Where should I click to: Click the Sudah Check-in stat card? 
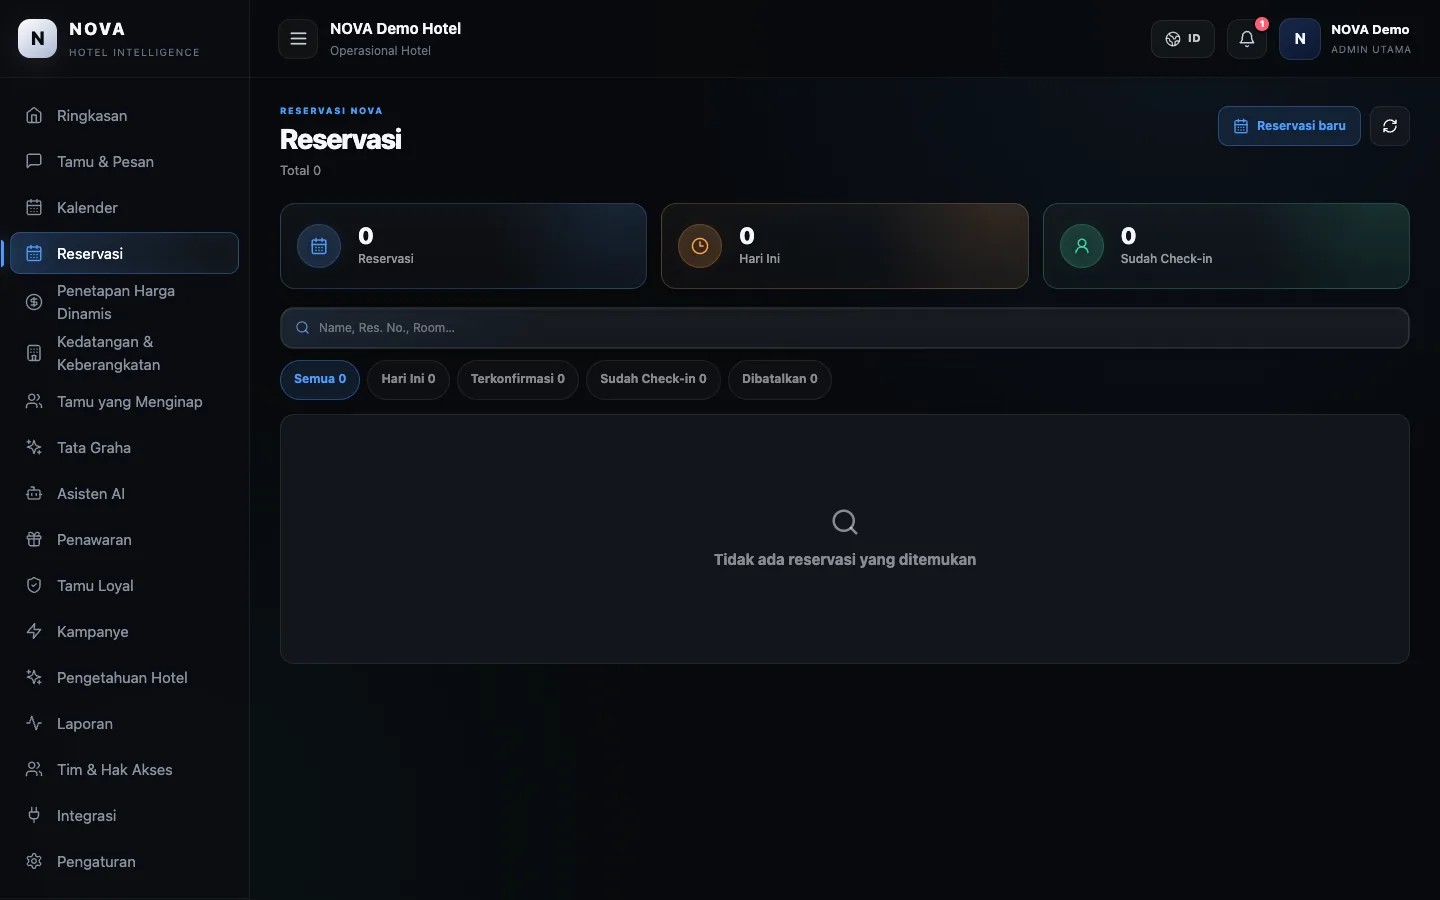pyautogui.click(x=1226, y=246)
